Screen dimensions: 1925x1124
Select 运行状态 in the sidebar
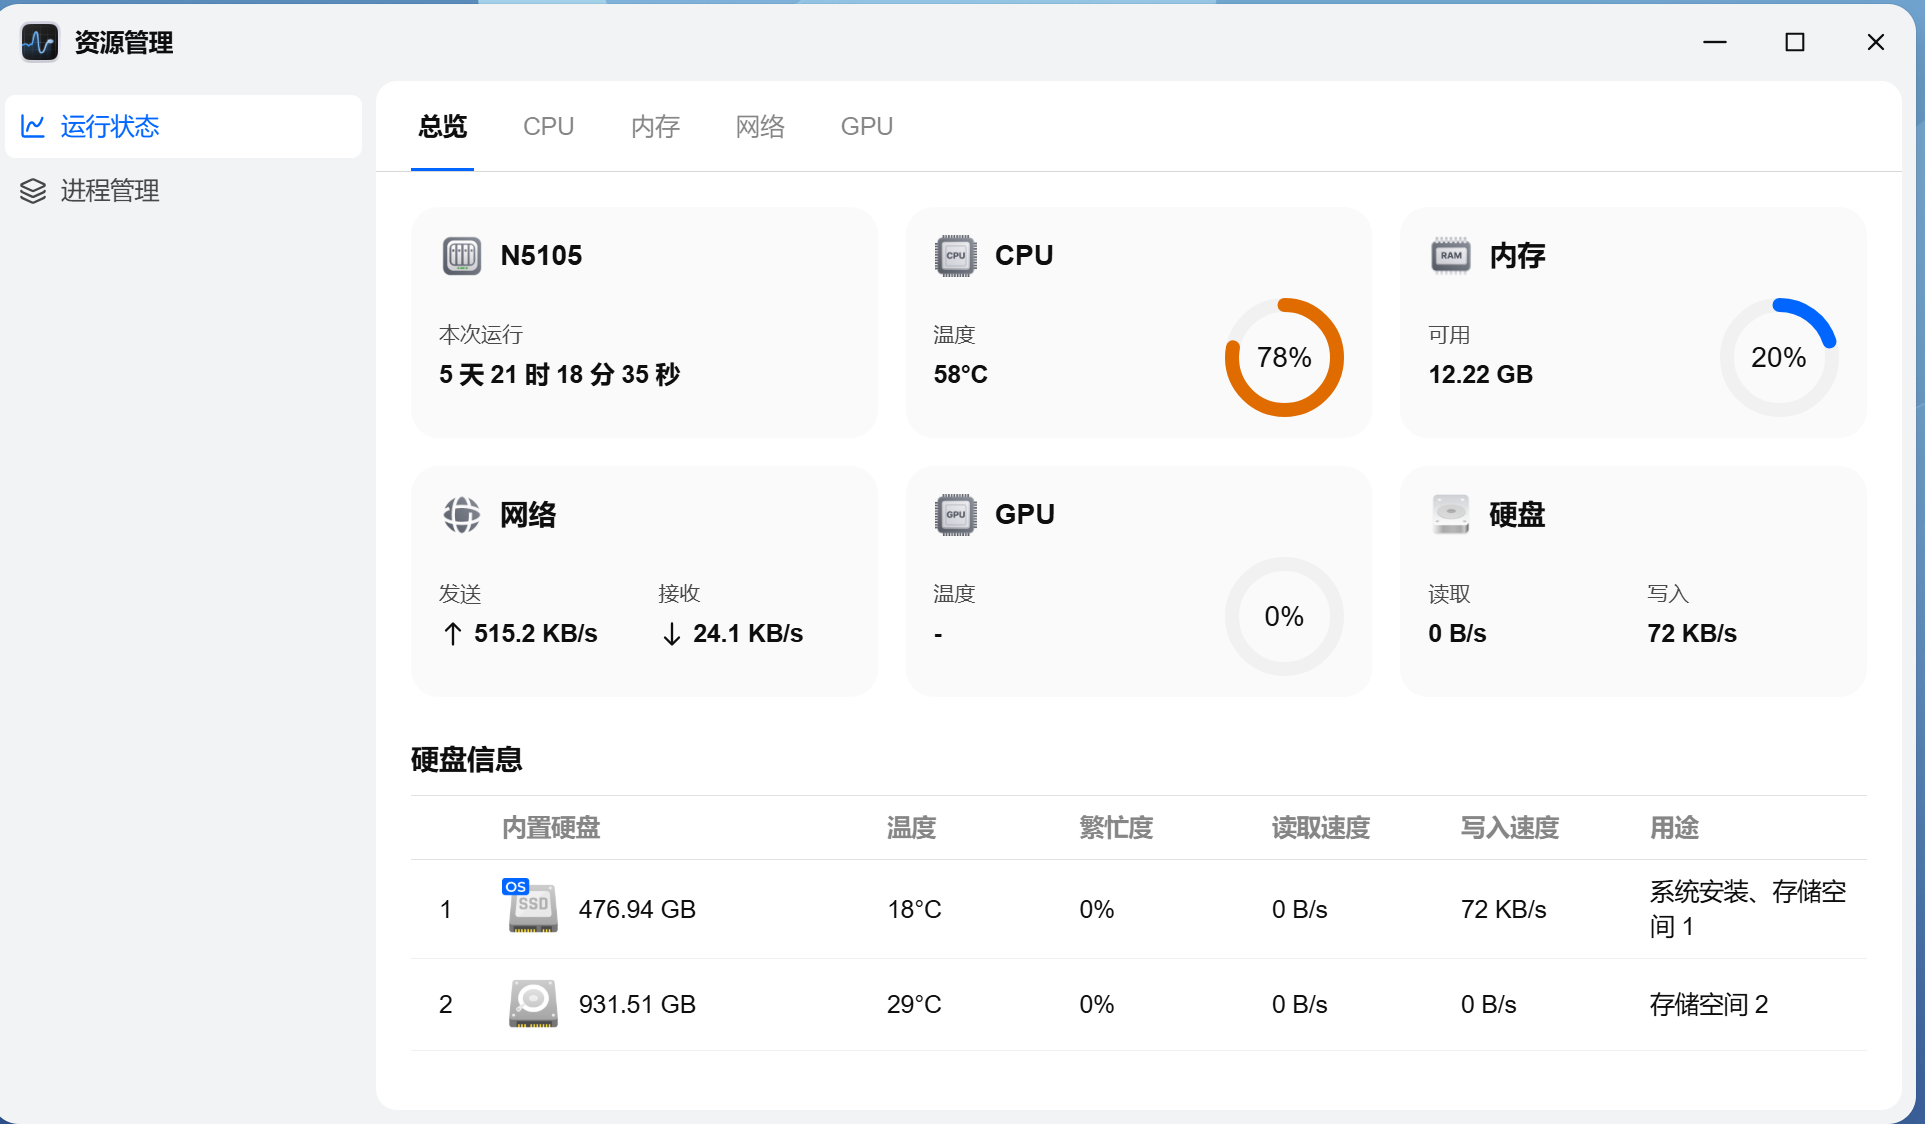coord(111,126)
